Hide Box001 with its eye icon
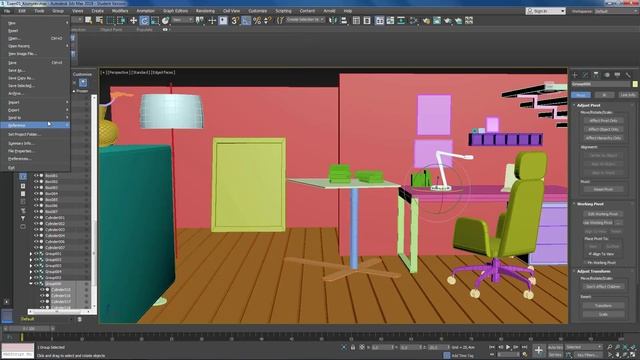 [x=36, y=176]
